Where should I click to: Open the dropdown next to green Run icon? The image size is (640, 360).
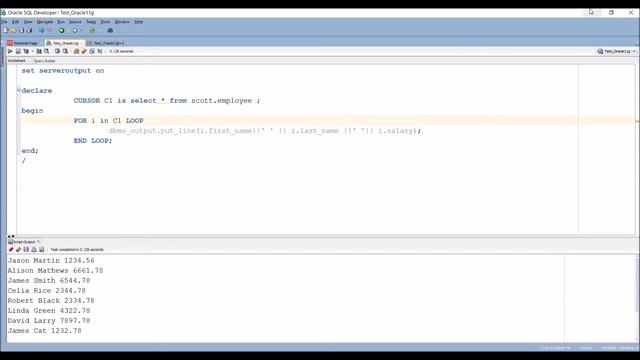point(68,30)
